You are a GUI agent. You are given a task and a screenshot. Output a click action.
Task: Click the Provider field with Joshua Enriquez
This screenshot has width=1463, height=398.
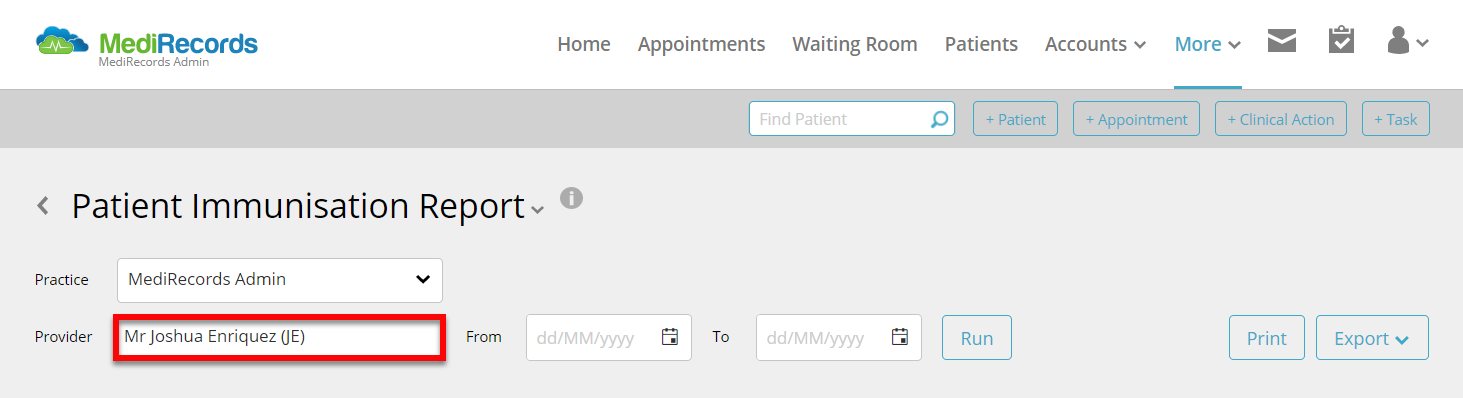280,337
